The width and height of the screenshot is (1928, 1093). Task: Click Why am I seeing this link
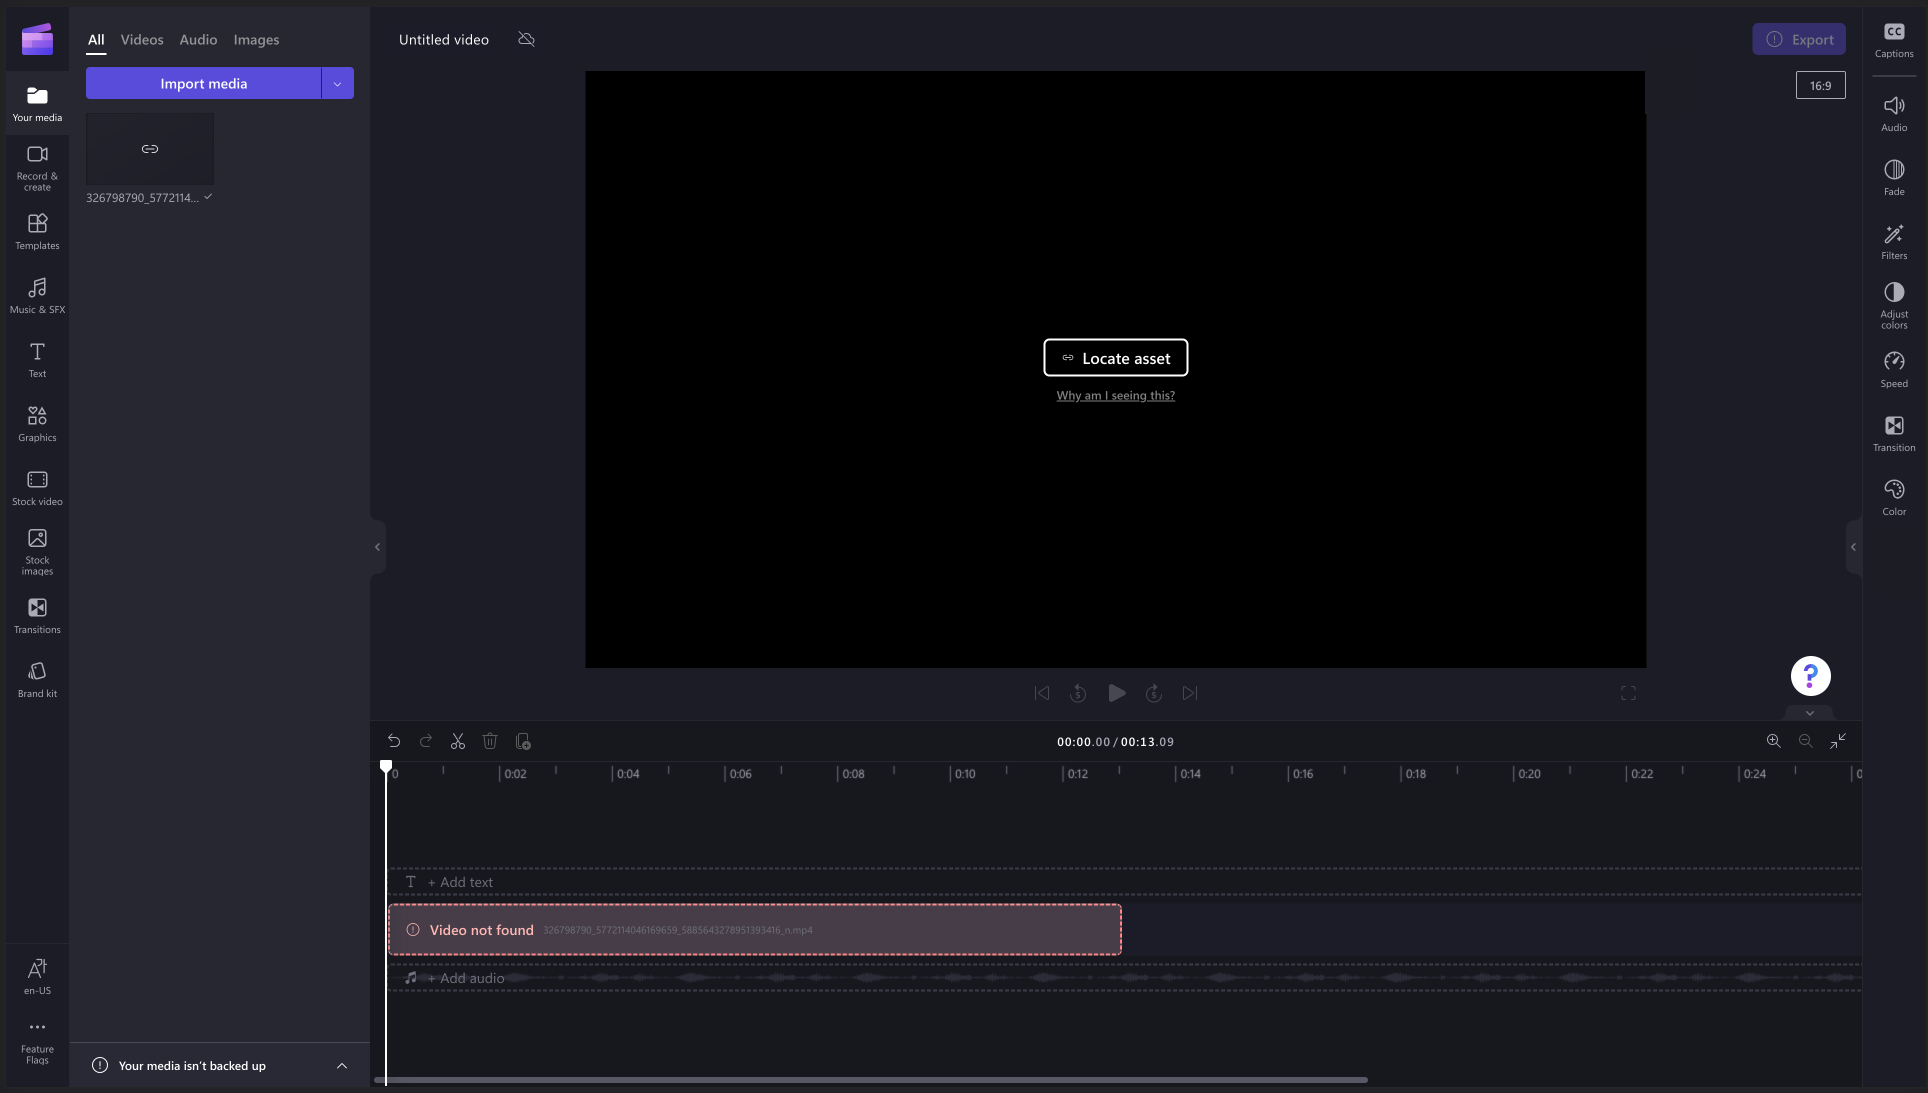(x=1116, y=395)
